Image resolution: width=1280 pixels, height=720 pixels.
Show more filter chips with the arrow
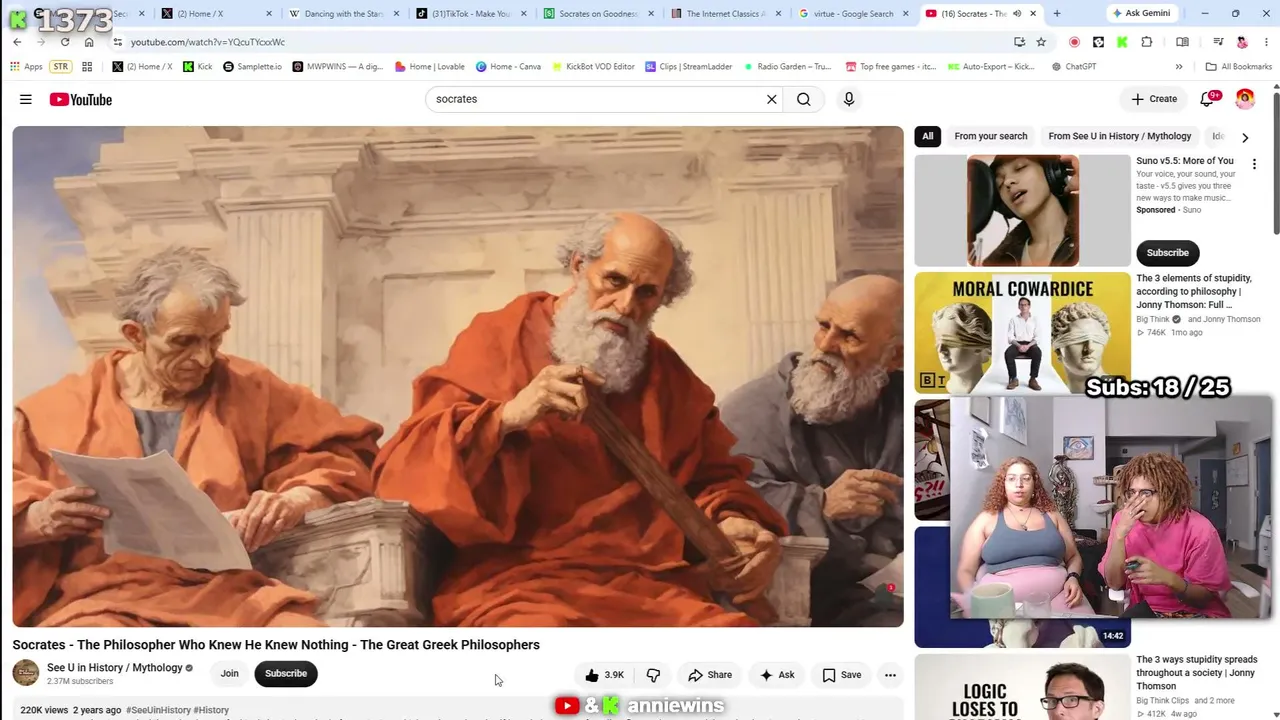[1245, 137]
